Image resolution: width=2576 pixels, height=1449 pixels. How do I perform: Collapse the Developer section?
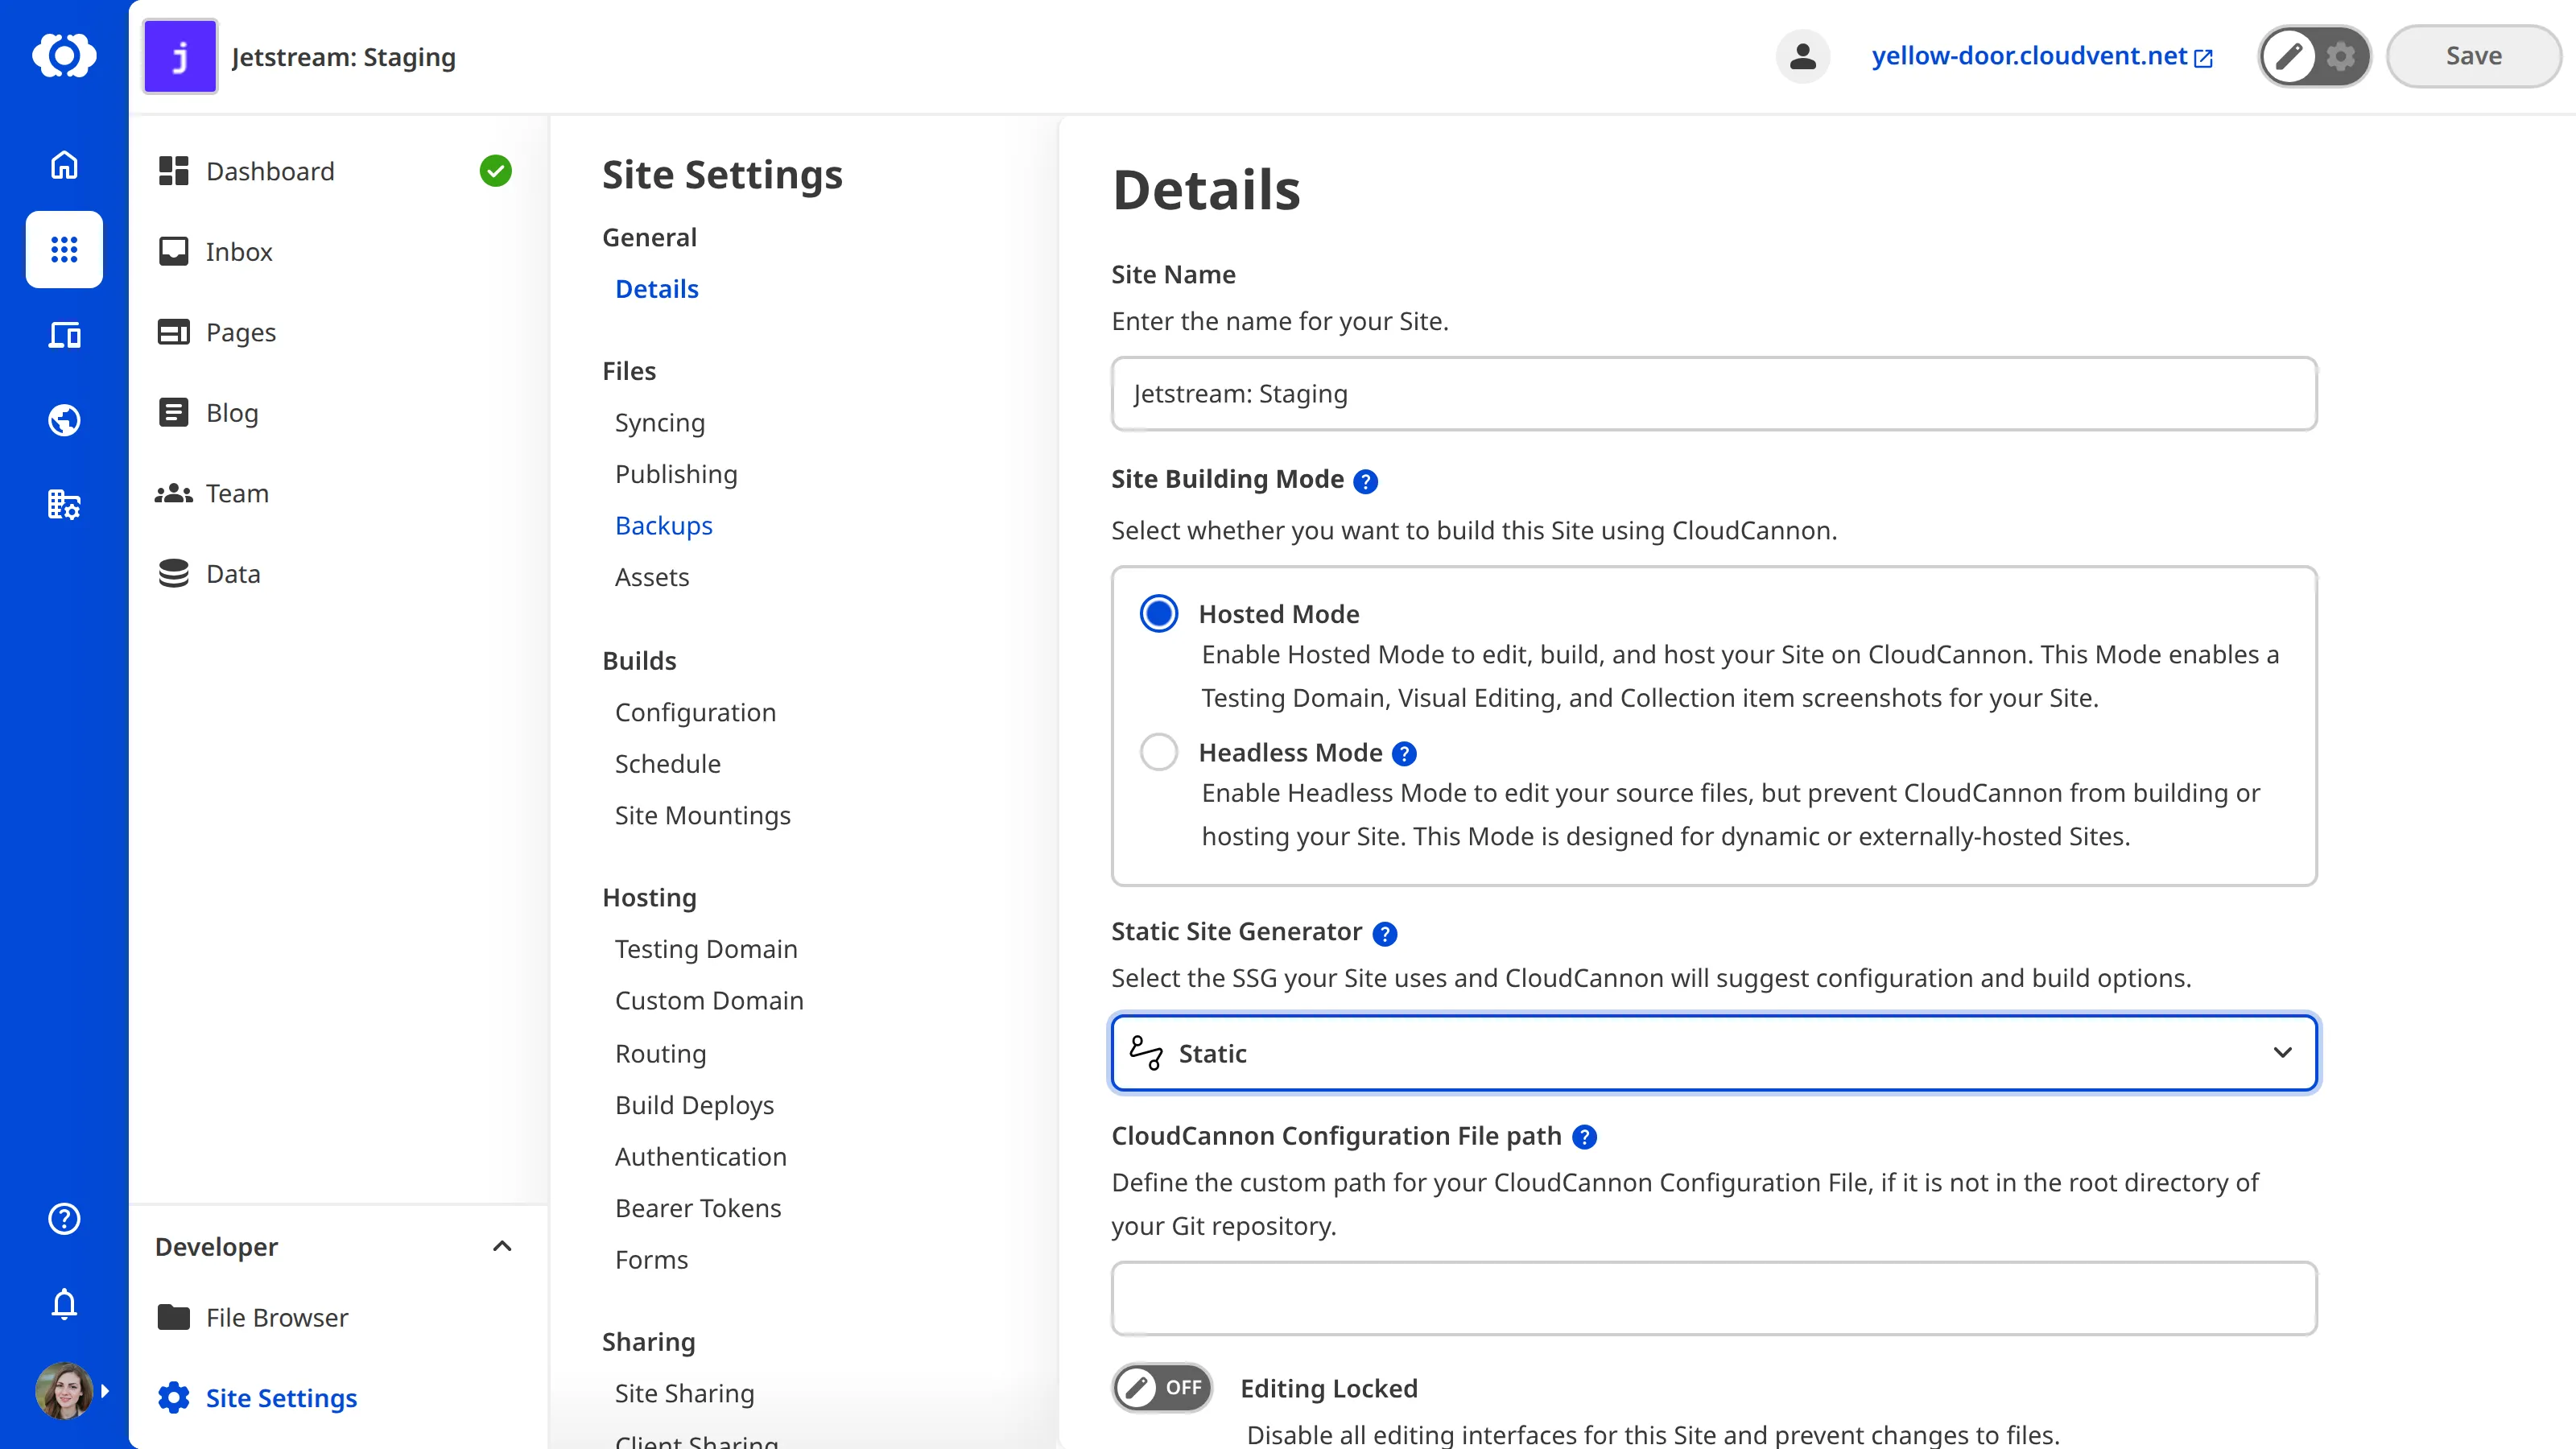point(502,1246)
